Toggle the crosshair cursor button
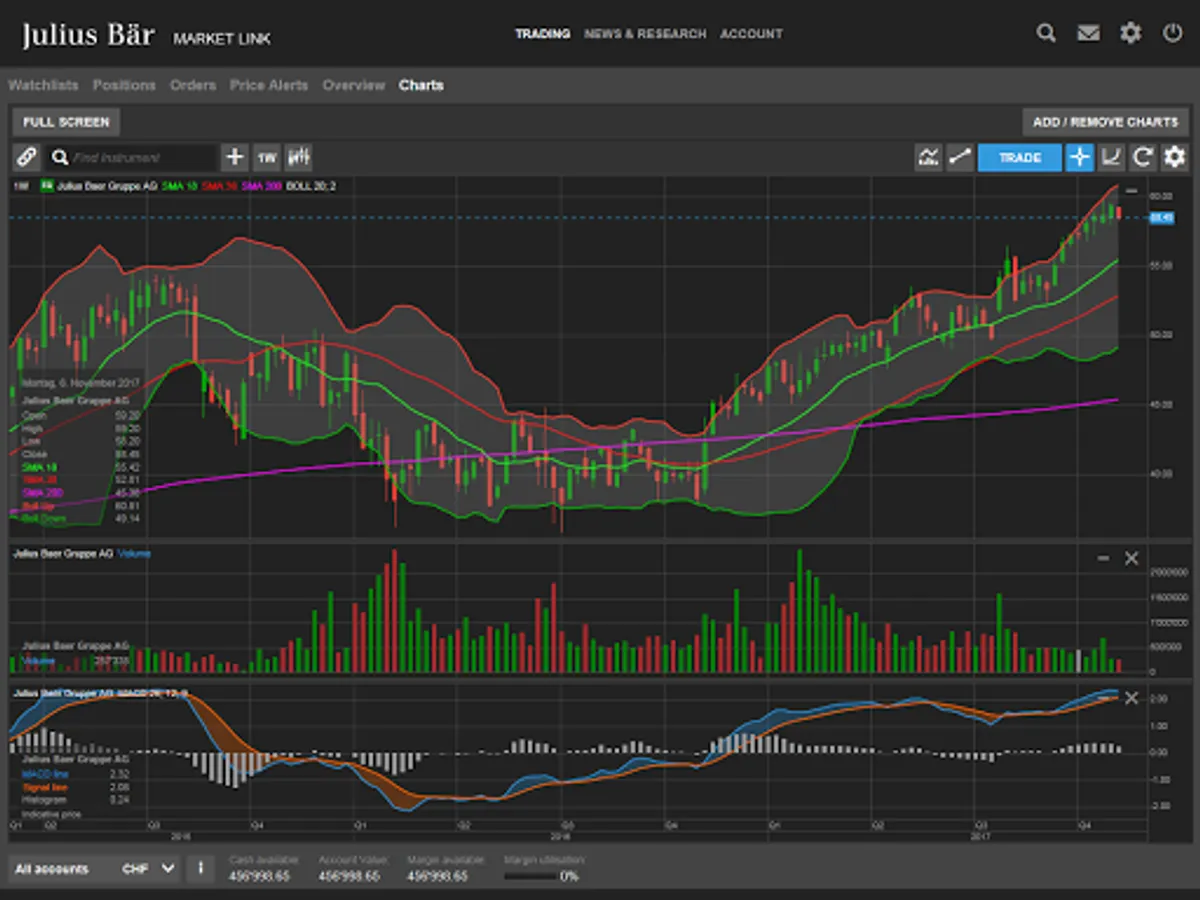The height and width of the screenshot is (900, 1200). coord(1079,157)
